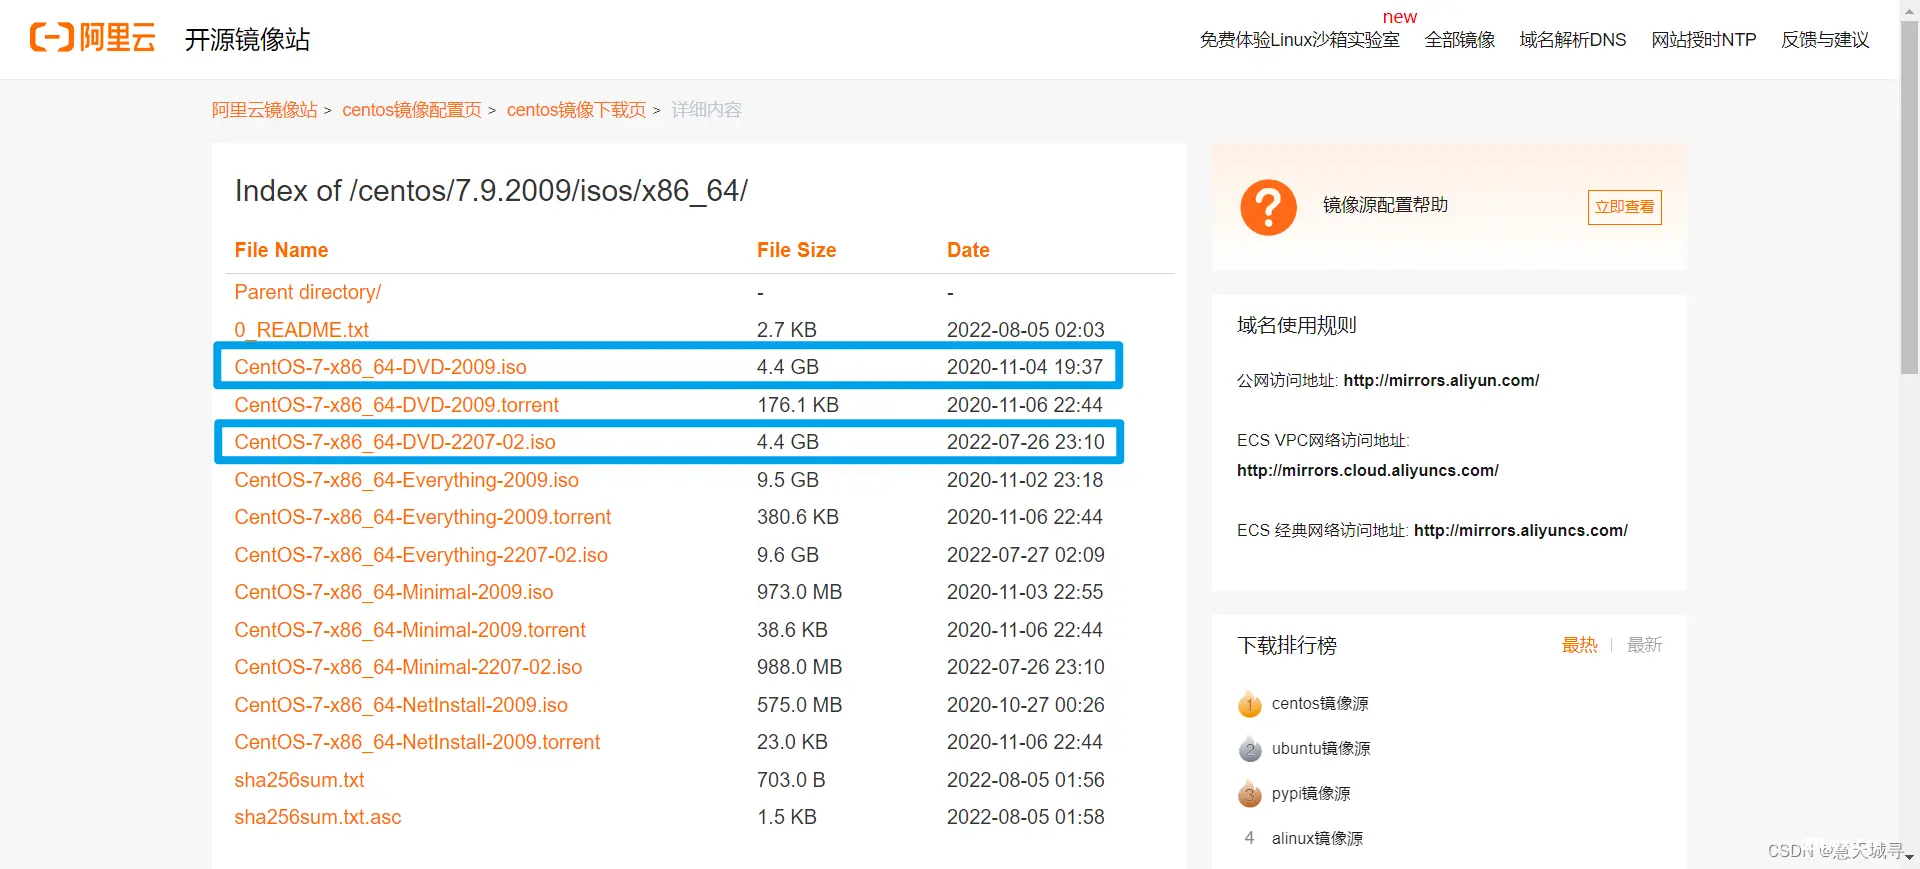Open the 网站授时NTP menu item
Image resolution: width=1920 pixels, height=869 pixels.
(1703, 40)
